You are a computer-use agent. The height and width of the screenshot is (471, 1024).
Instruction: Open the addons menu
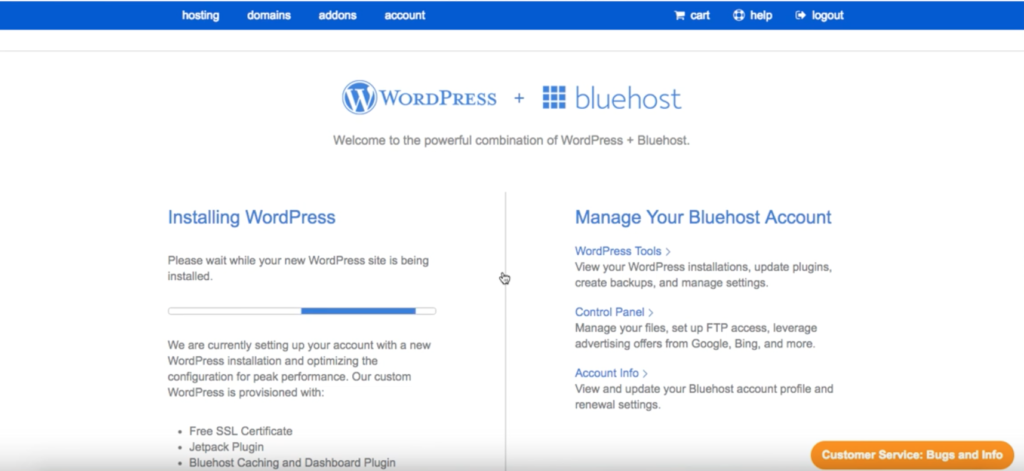point(337,16)
